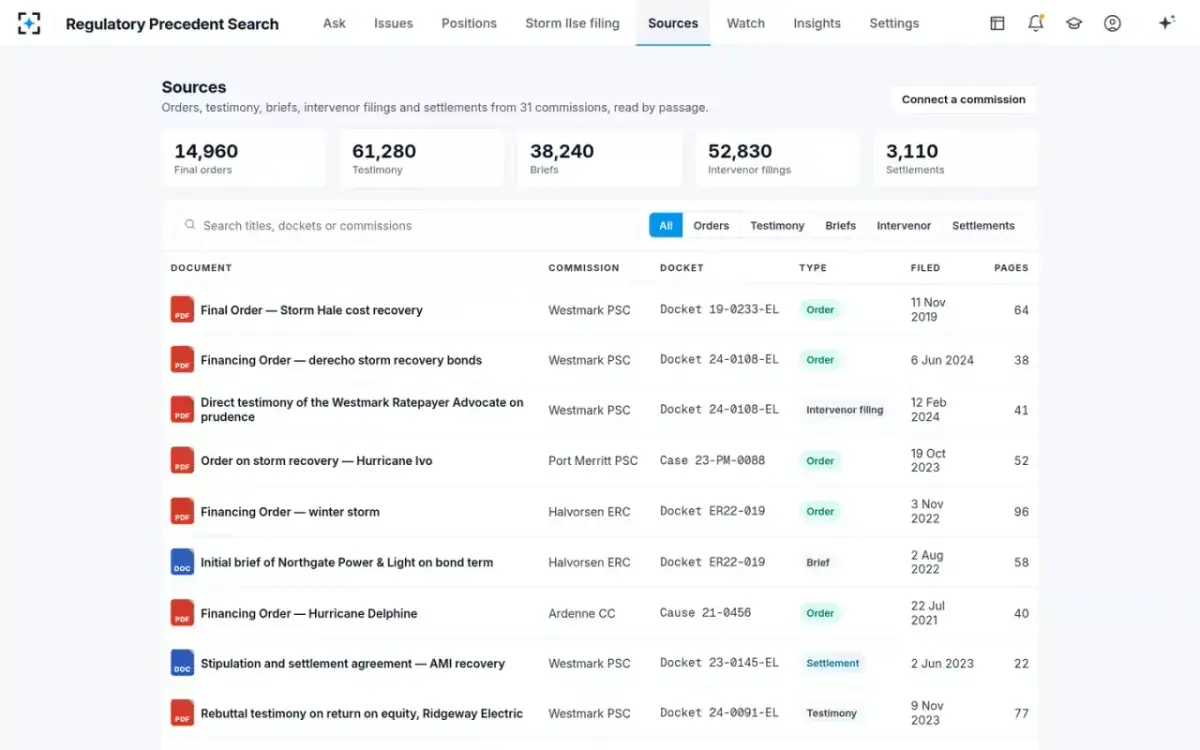This screenshot has width=1200, height=750.
Task: Switch to the Ask tab
Action: tap(334, 23)
